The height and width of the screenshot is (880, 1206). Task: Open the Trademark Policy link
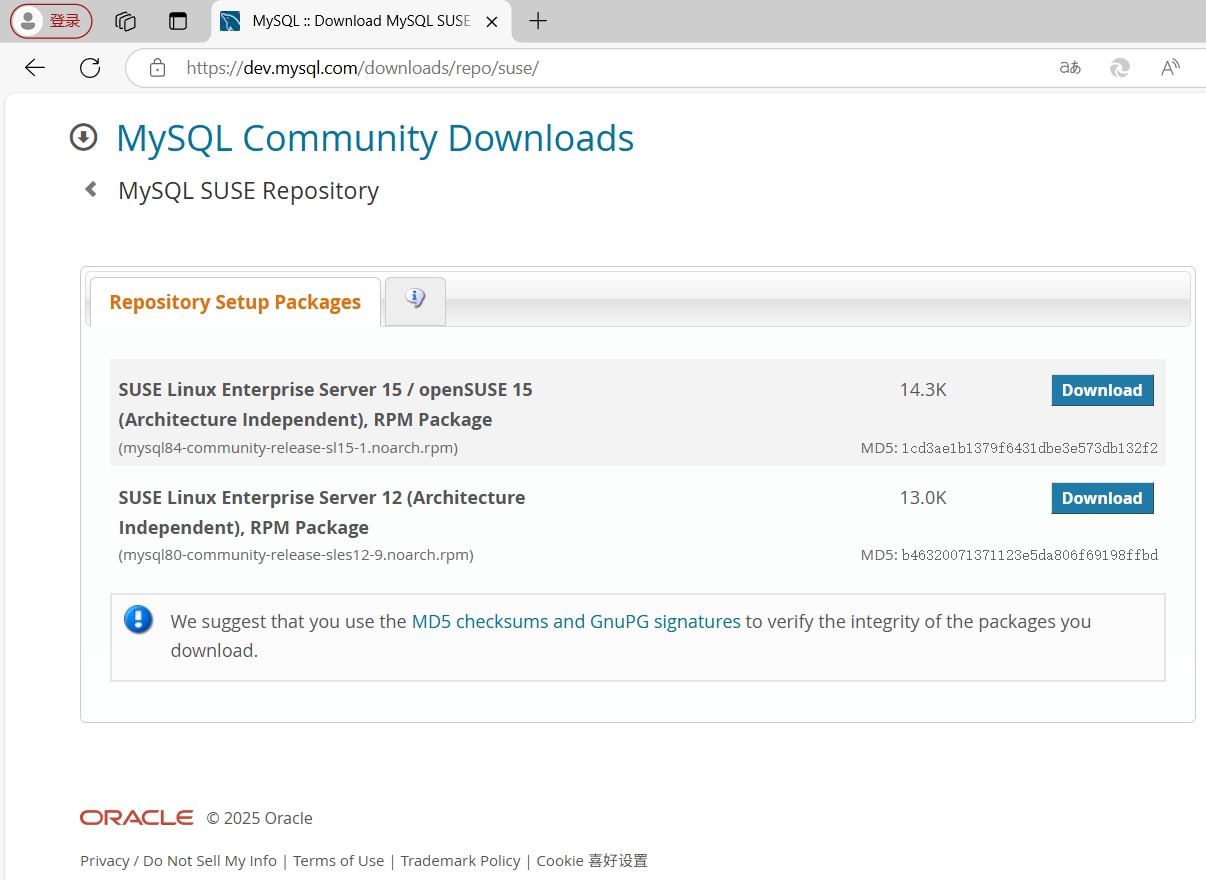point(460,861)
